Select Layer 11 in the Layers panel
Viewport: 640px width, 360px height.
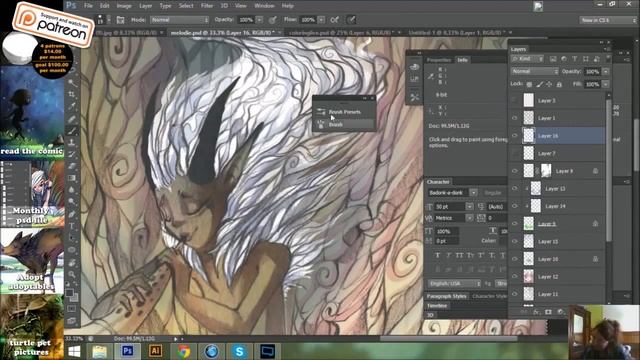tap(557, 294)
